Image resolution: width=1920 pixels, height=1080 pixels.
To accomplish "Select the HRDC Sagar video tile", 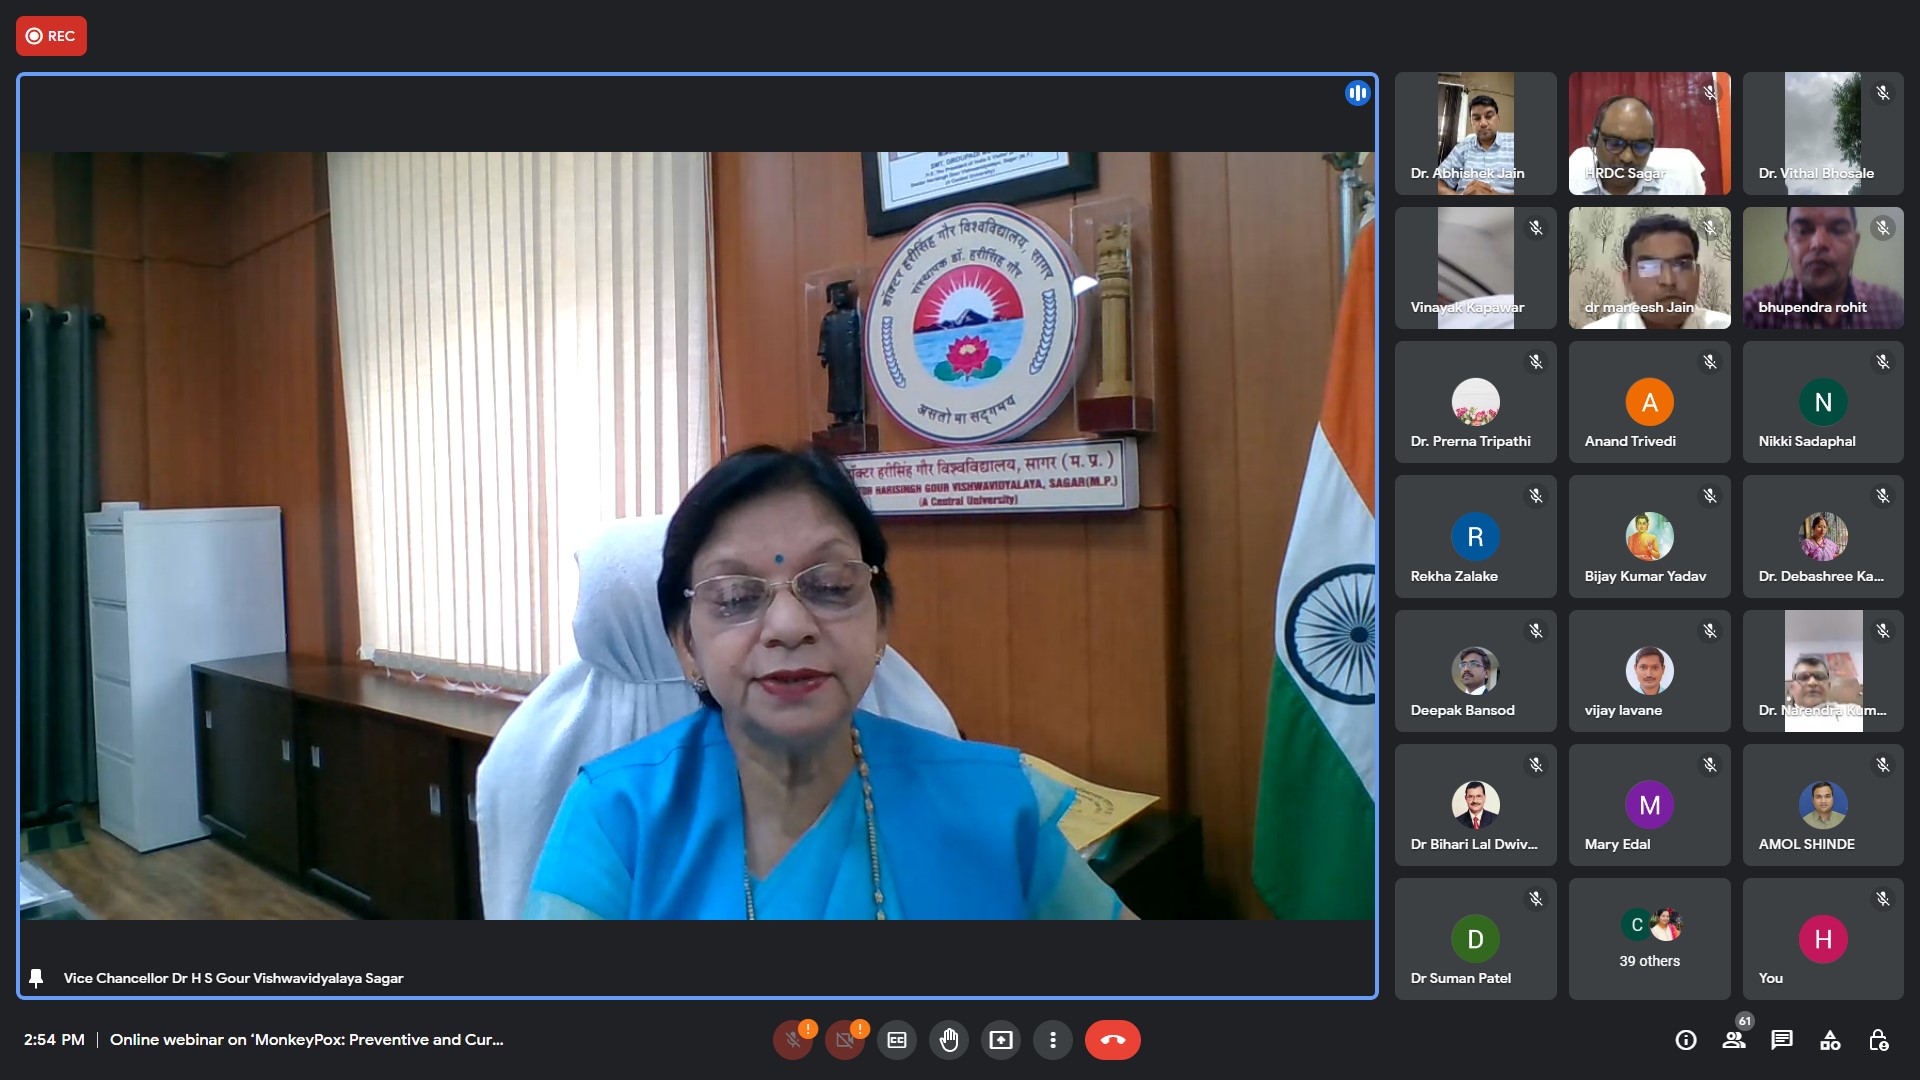I will tap(1649, 133).
